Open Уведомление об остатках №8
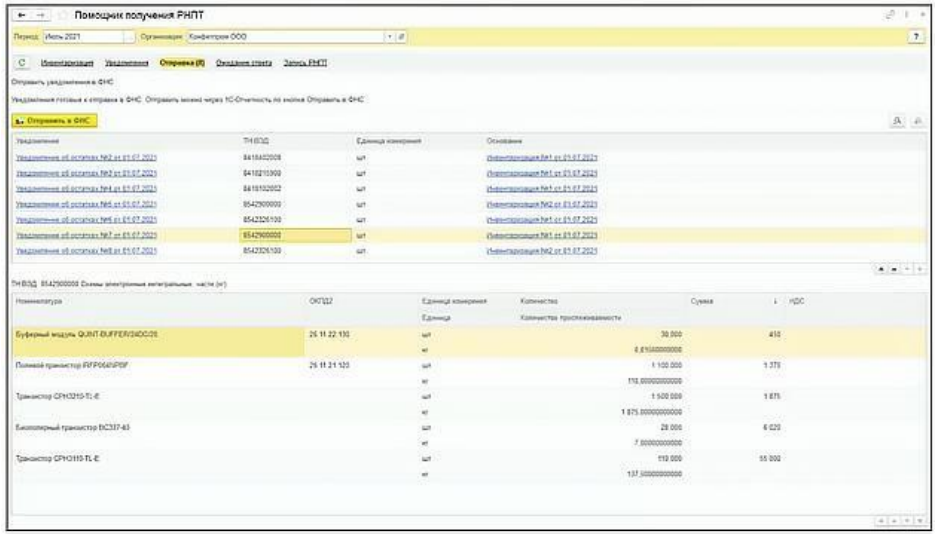 tap(86, 251)
